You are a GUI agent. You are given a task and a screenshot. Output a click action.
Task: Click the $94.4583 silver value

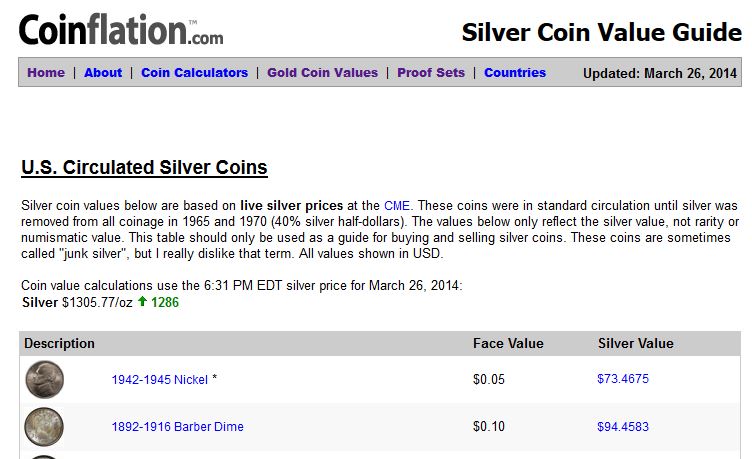623,426
